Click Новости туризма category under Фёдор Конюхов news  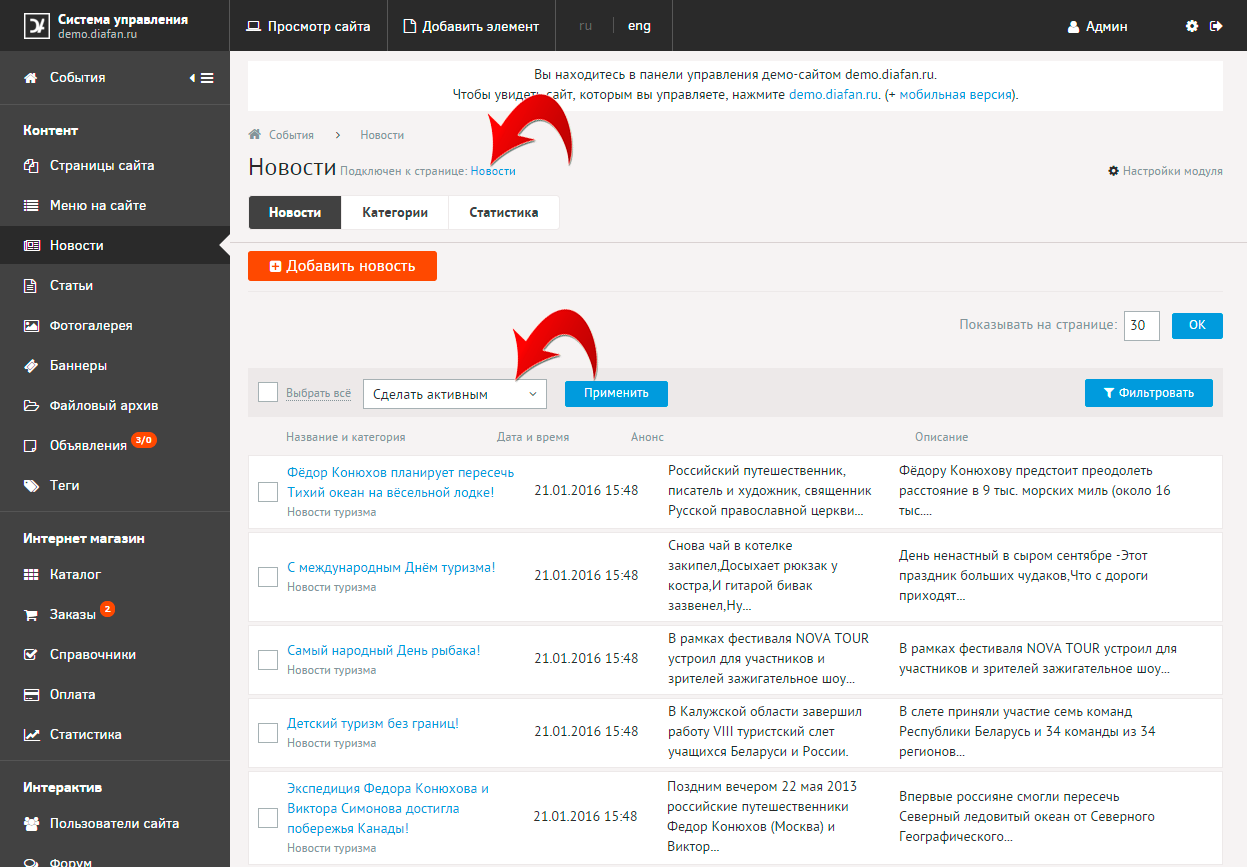(332, 512)
